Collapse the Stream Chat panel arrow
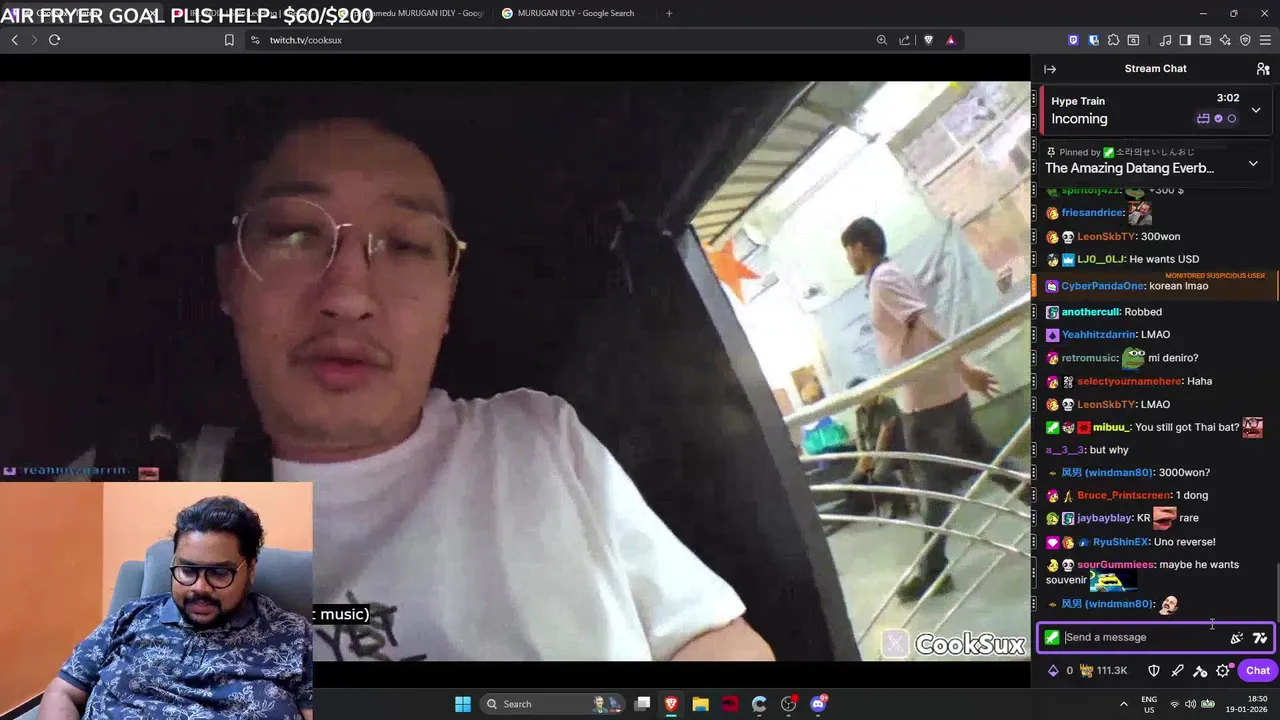1280x720 pixels. pyautogui.click(x=1050, y=69)
